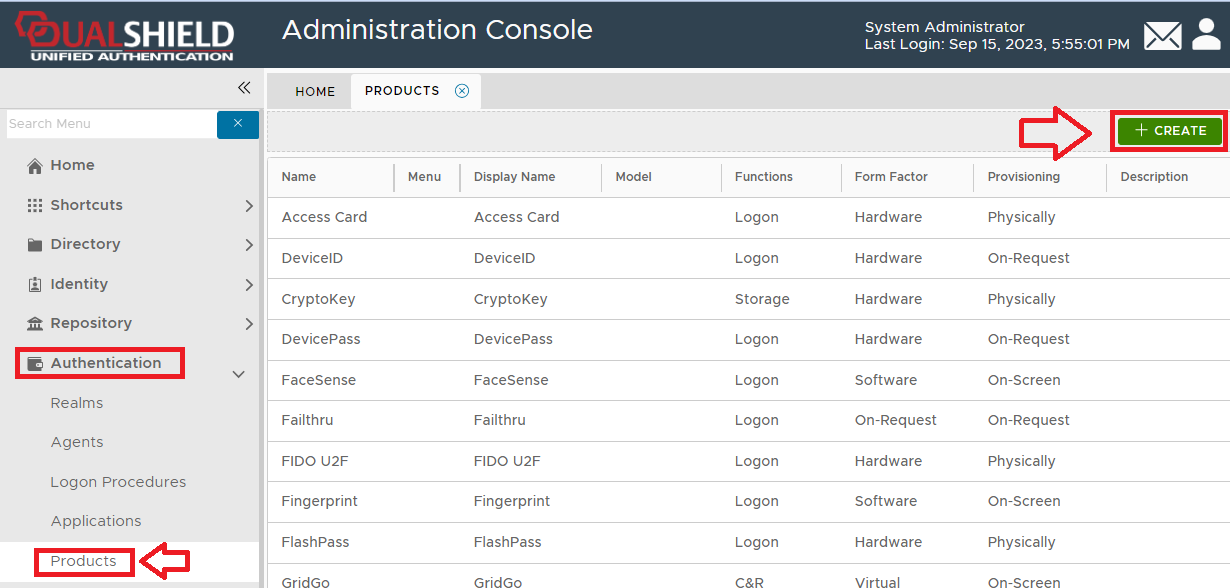Image resolution: width=1230 pixels, height=588 pixels.
Task: Expand the Repository menu chevron
Action: point(249,324)
